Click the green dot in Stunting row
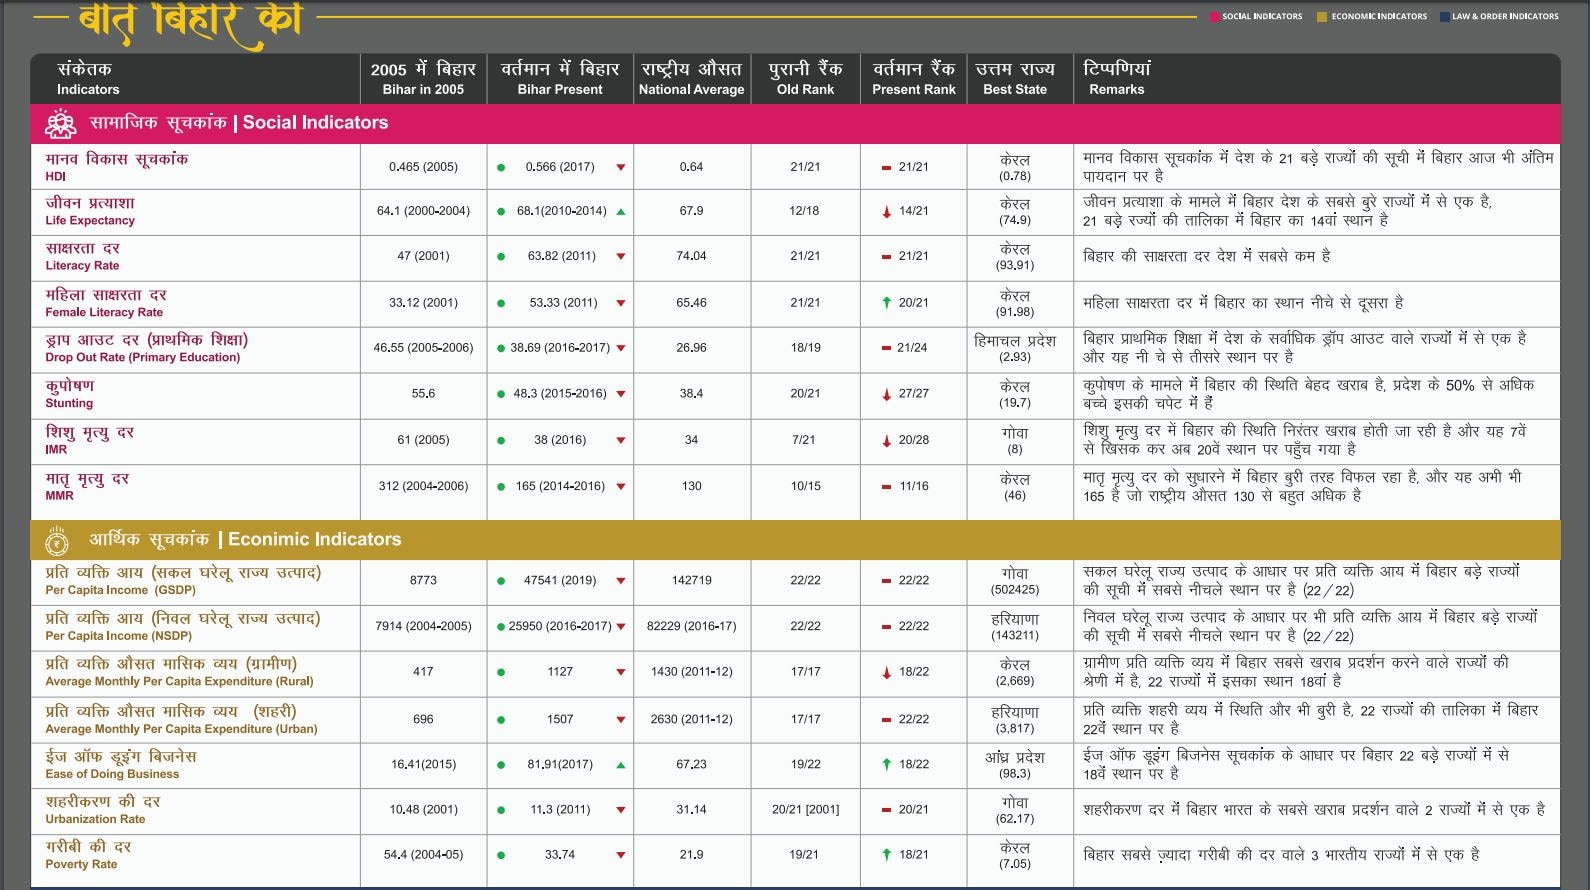Image resolution: width=1590 pixels, height=890 pixels. point(501,394)
